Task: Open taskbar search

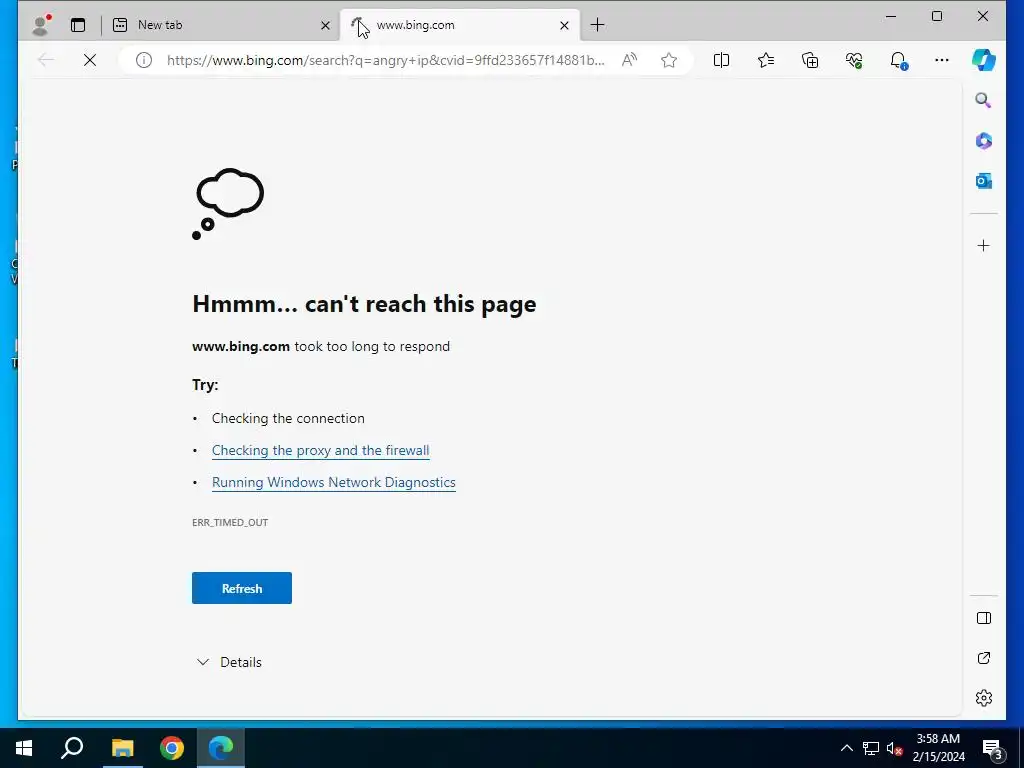Action: 72,748
